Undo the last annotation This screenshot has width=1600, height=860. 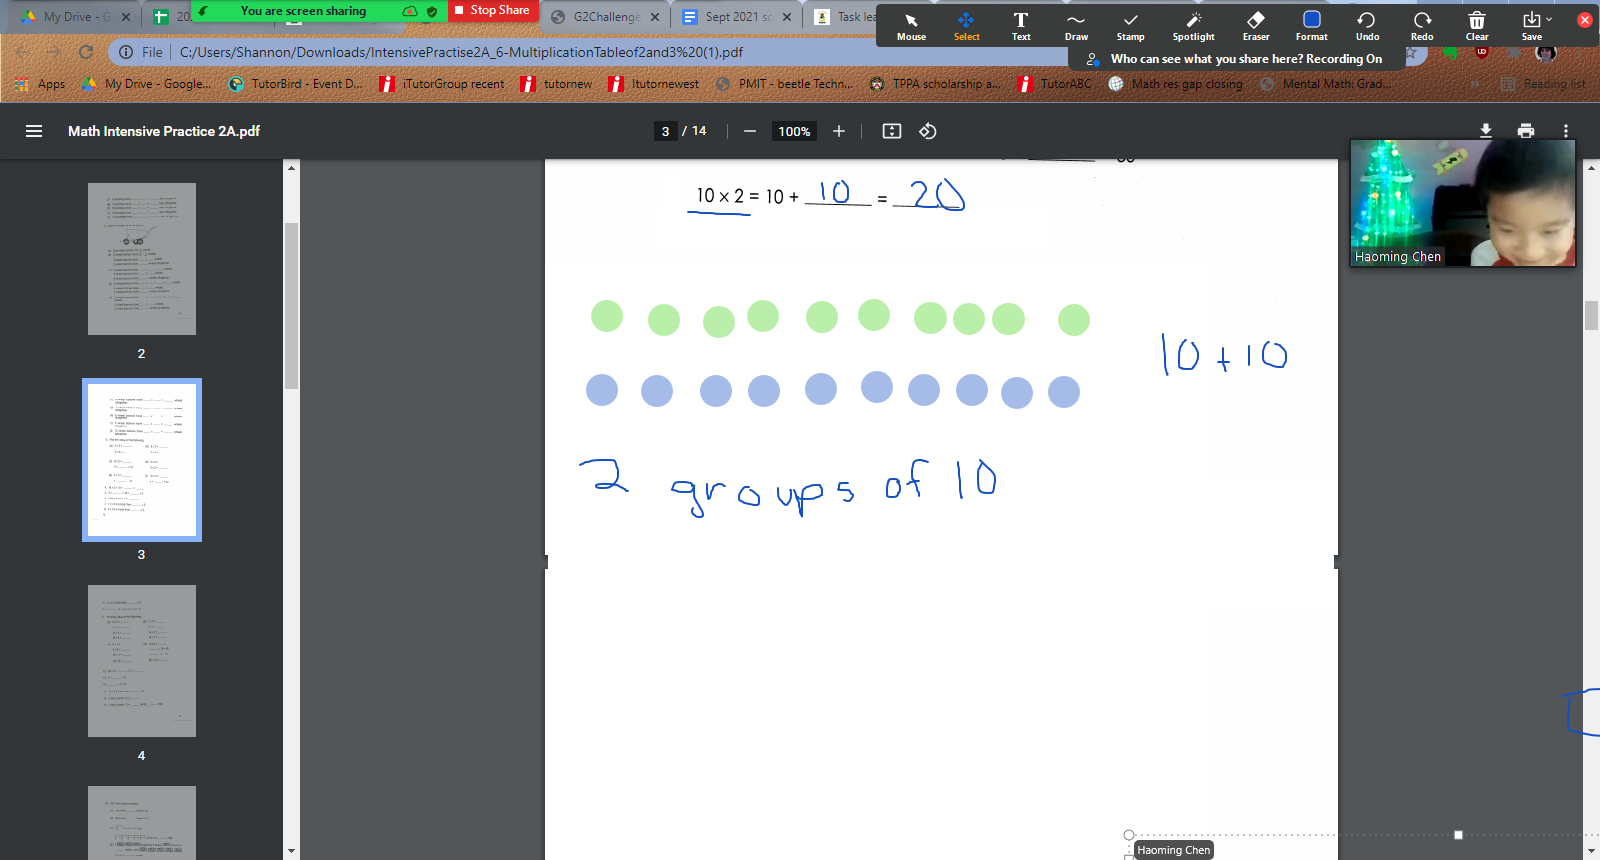[1367, 26]
